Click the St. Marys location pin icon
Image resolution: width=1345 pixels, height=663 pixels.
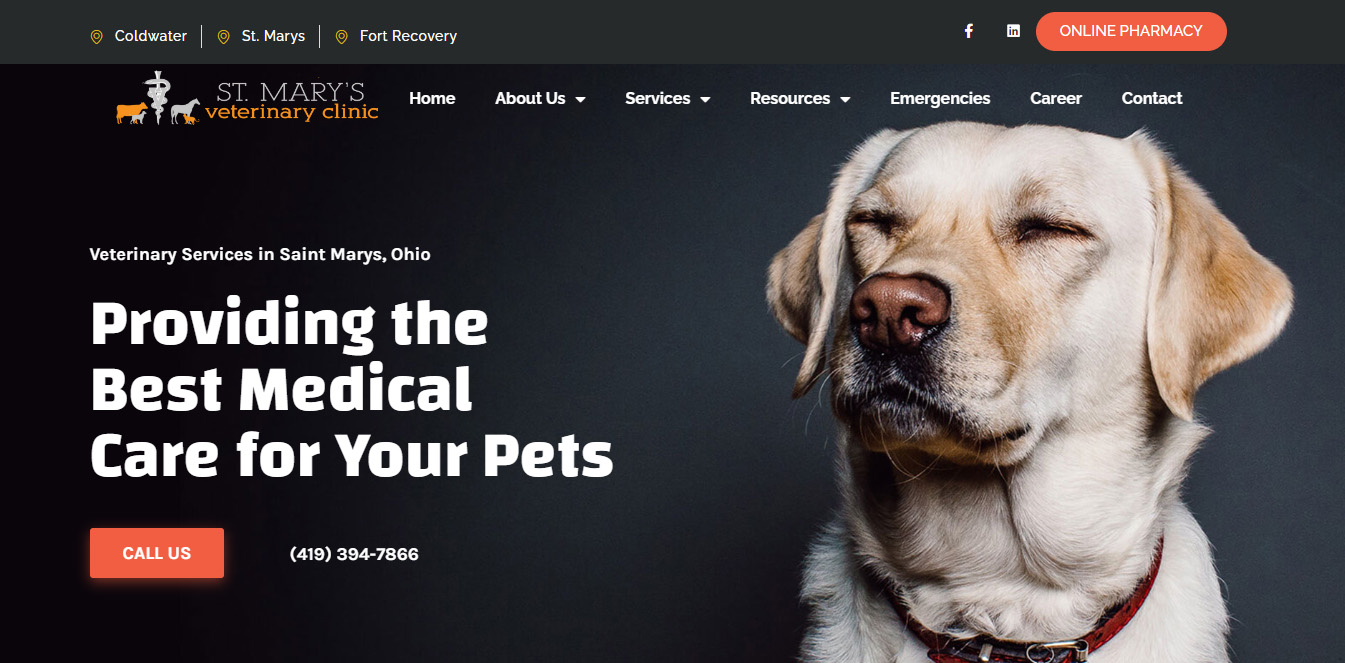(224, 37)
